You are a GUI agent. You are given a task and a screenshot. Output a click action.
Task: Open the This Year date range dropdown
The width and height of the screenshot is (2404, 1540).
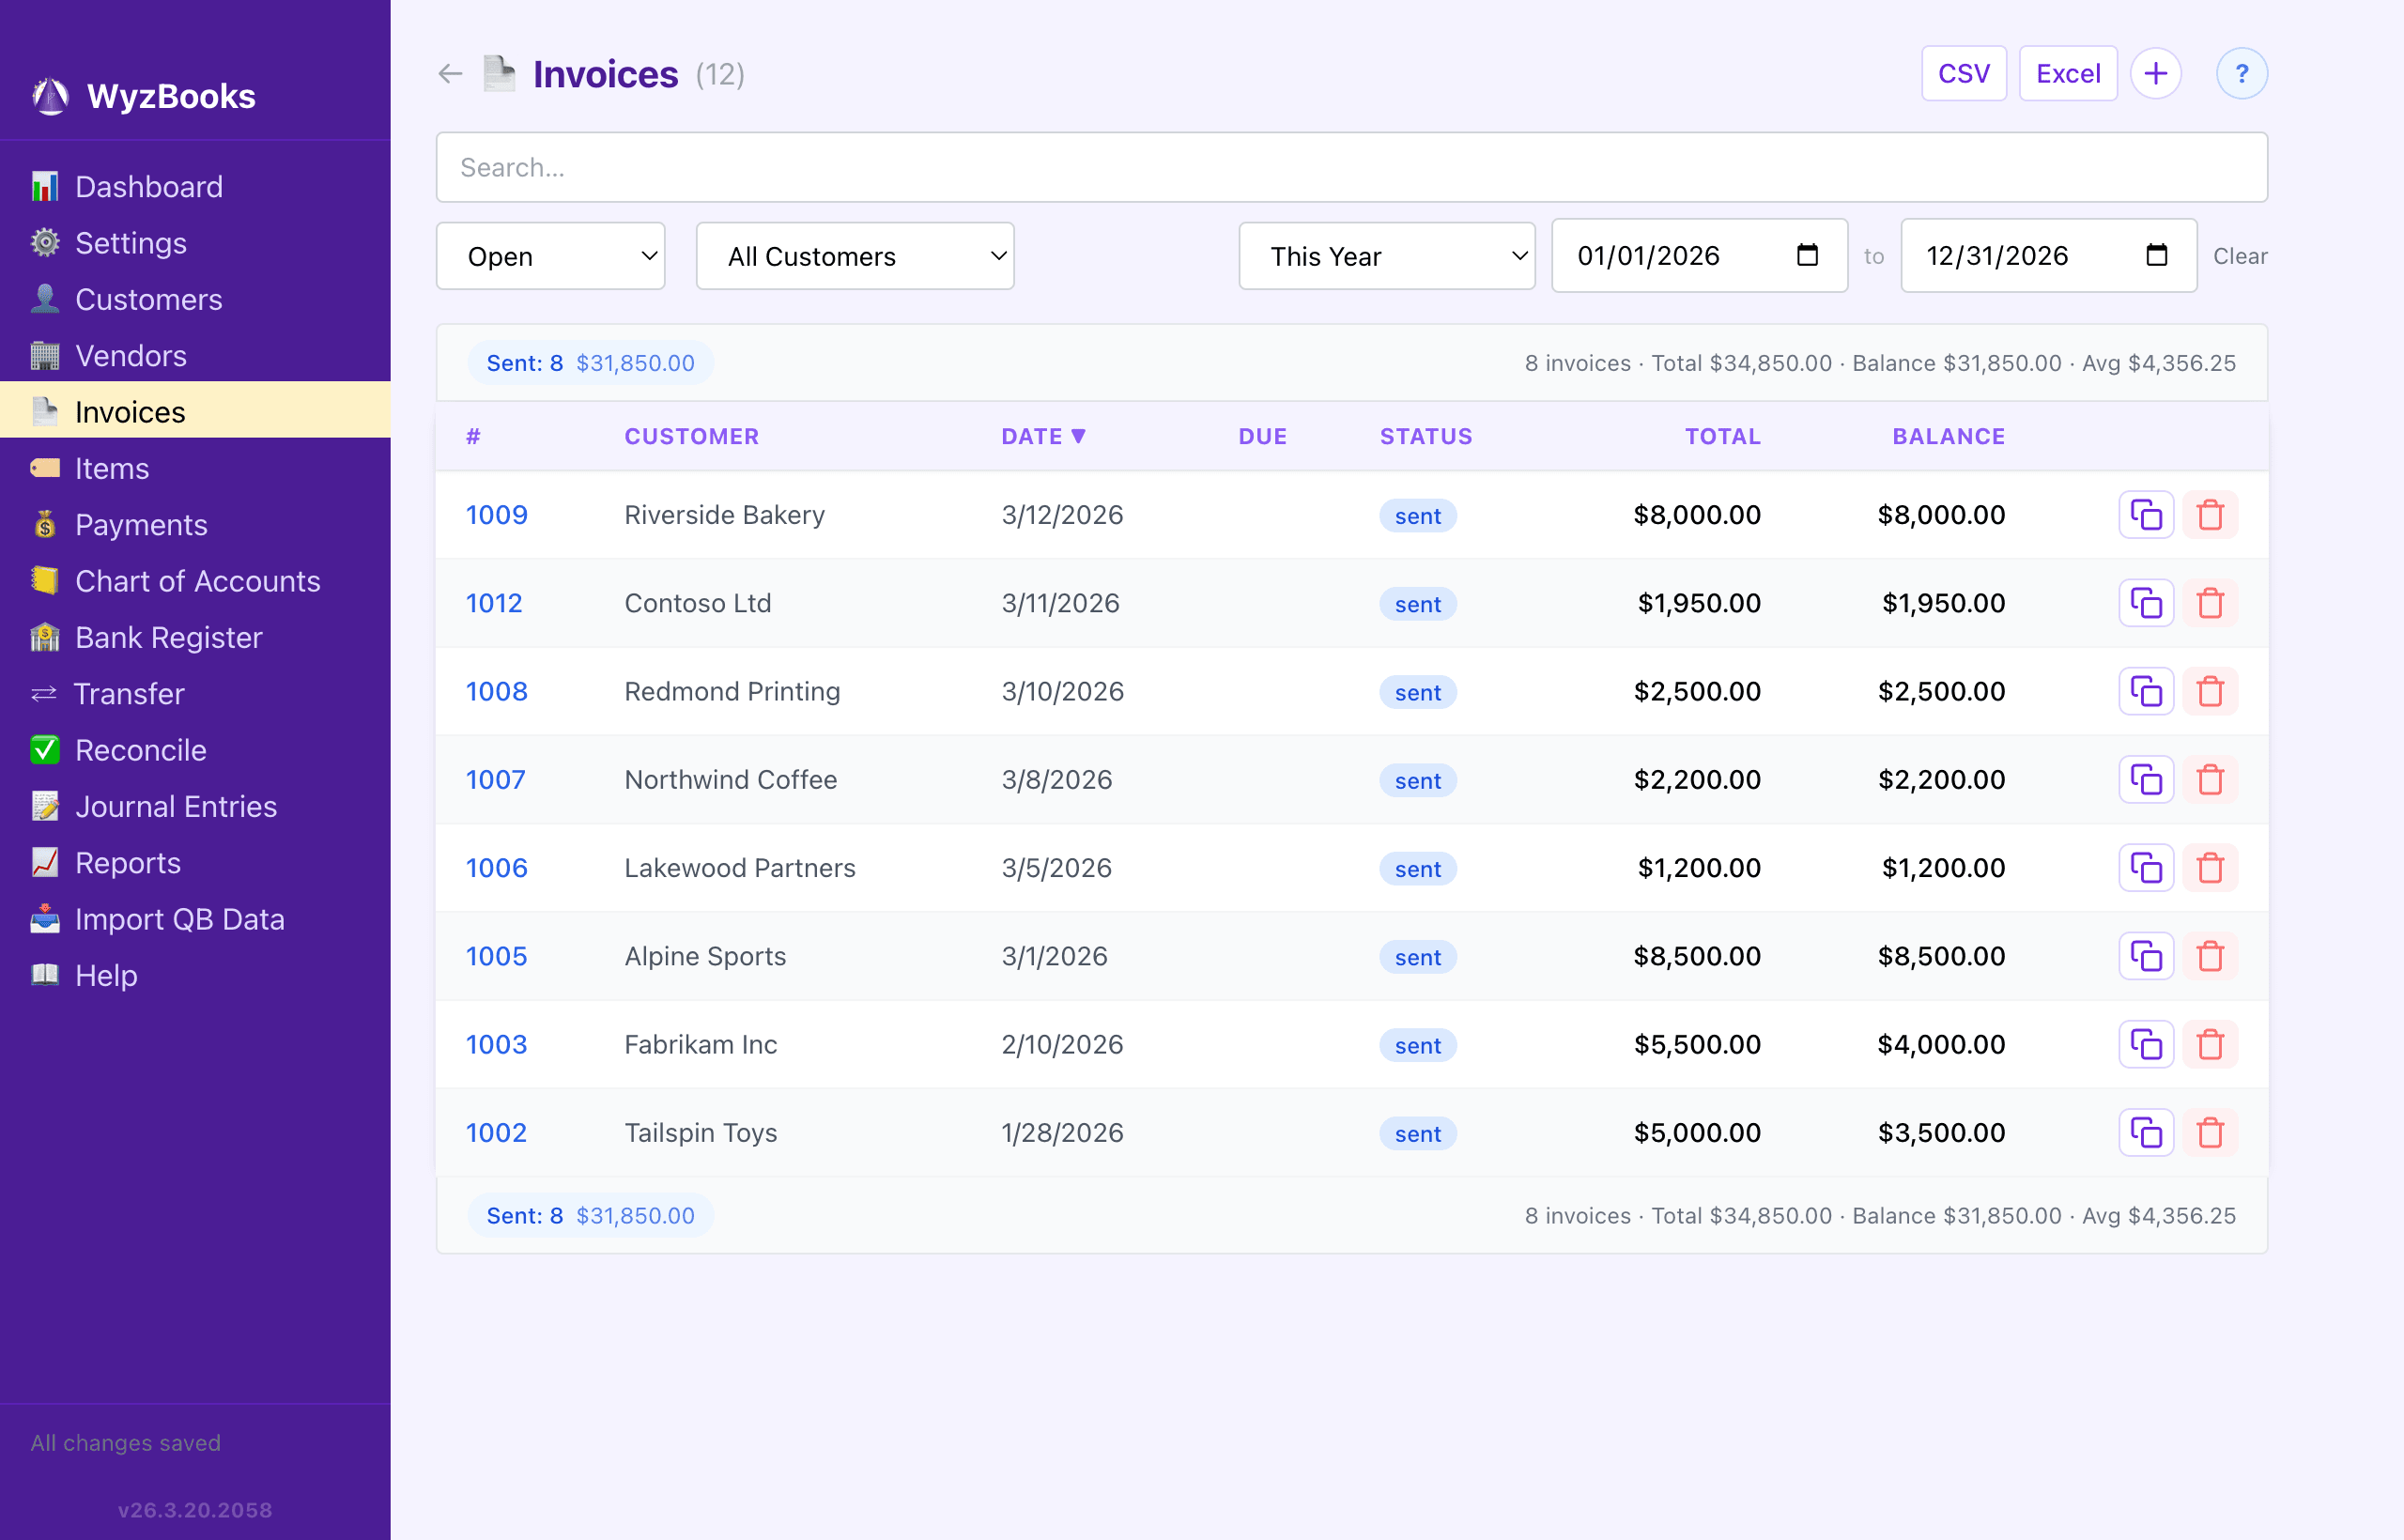[x=1386, y=255]
